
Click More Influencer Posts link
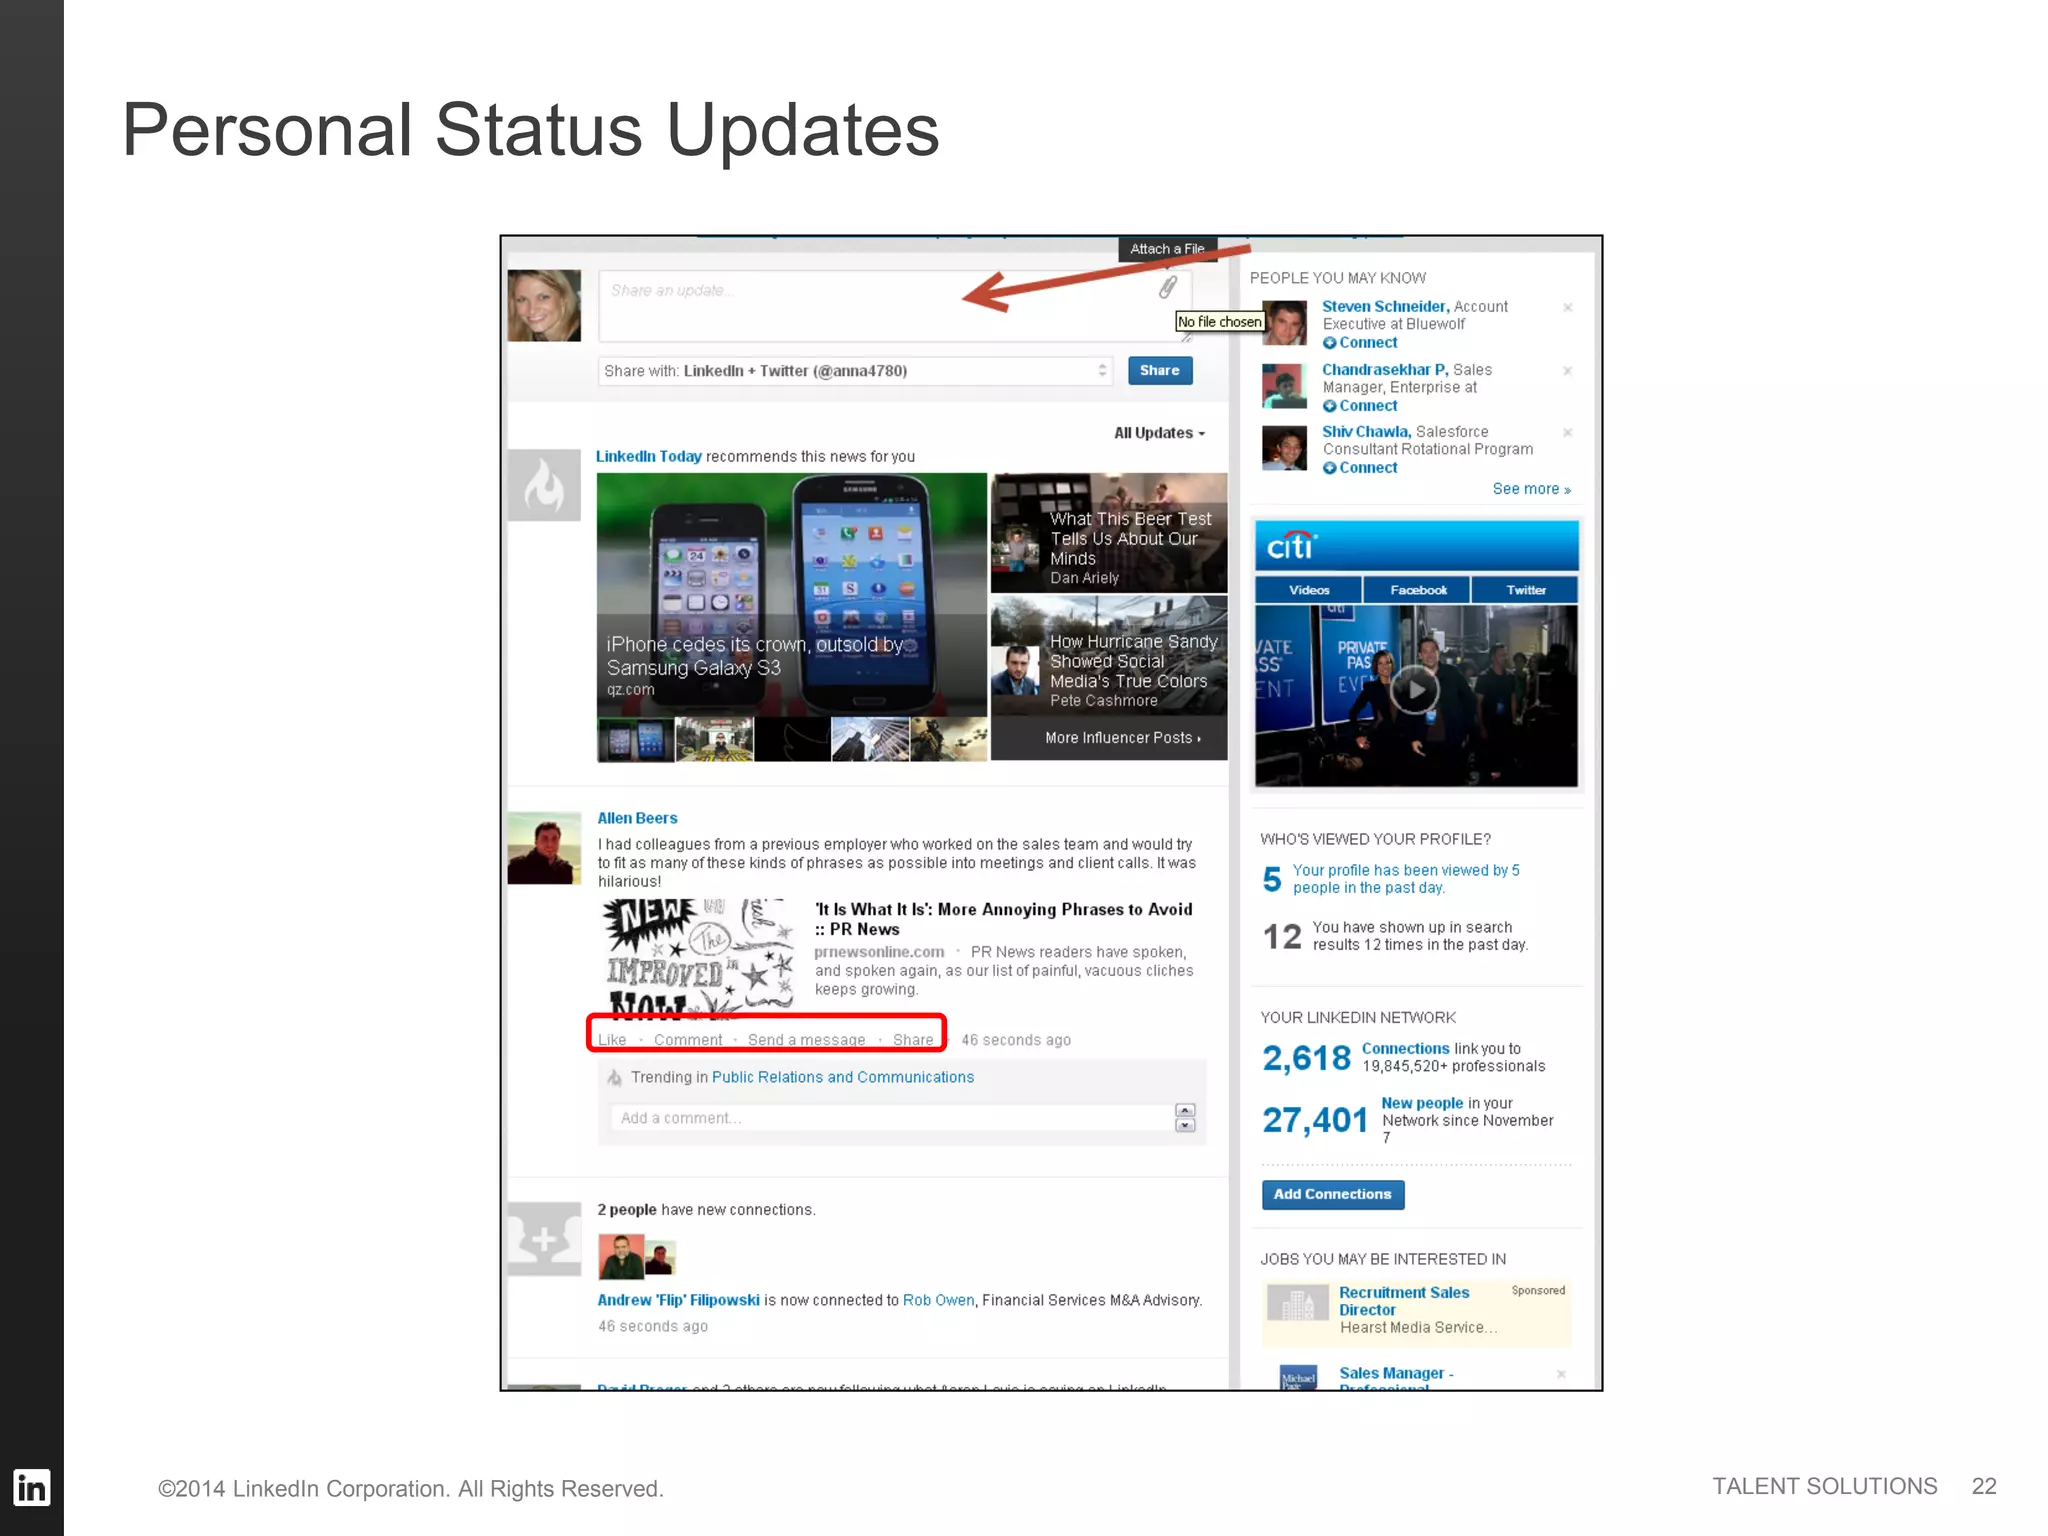point(1122,738)
